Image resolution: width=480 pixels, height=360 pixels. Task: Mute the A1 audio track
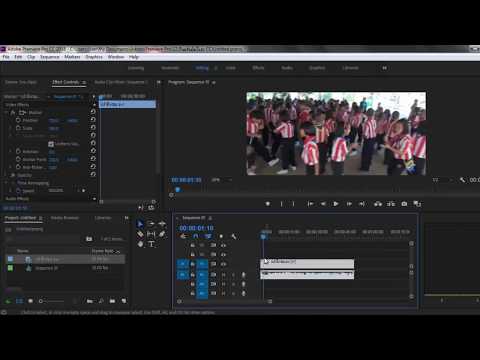(x=223, y=275)
